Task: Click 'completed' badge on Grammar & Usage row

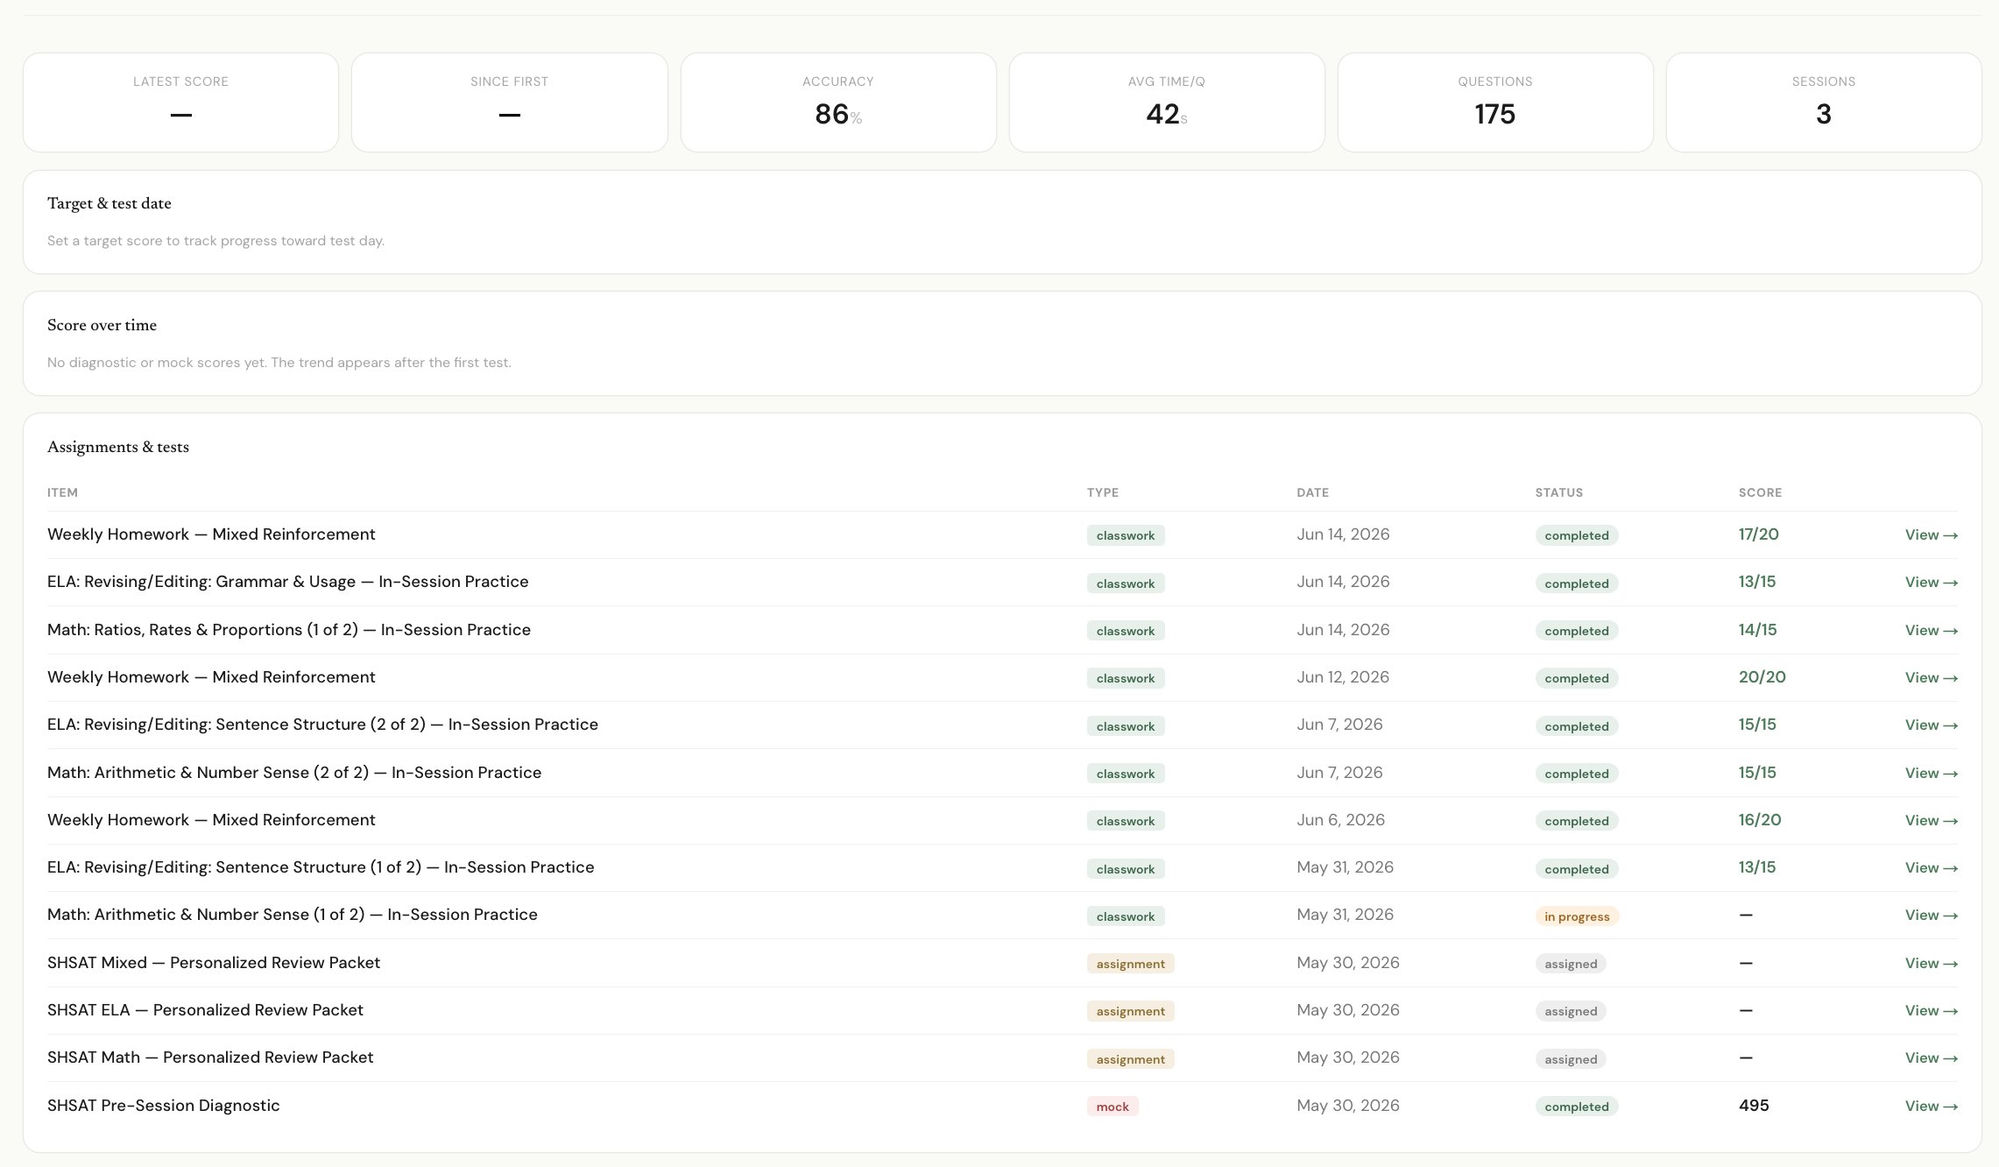Action: [x=1576, y=584]
